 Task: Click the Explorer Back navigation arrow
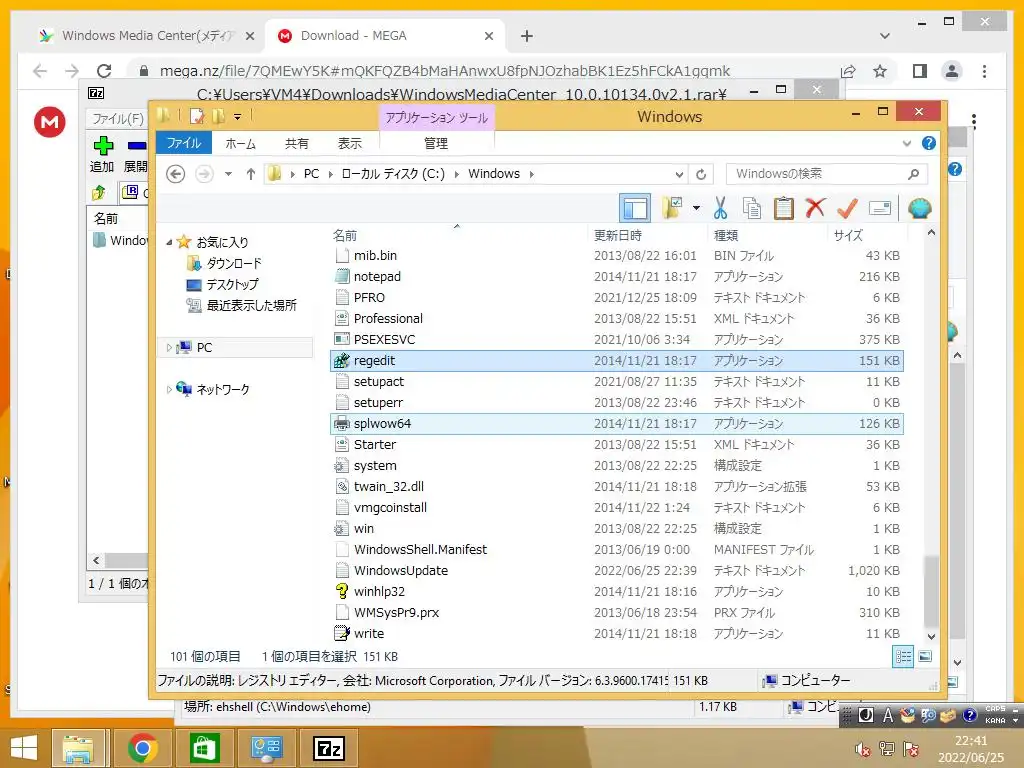tap(175, 174)
